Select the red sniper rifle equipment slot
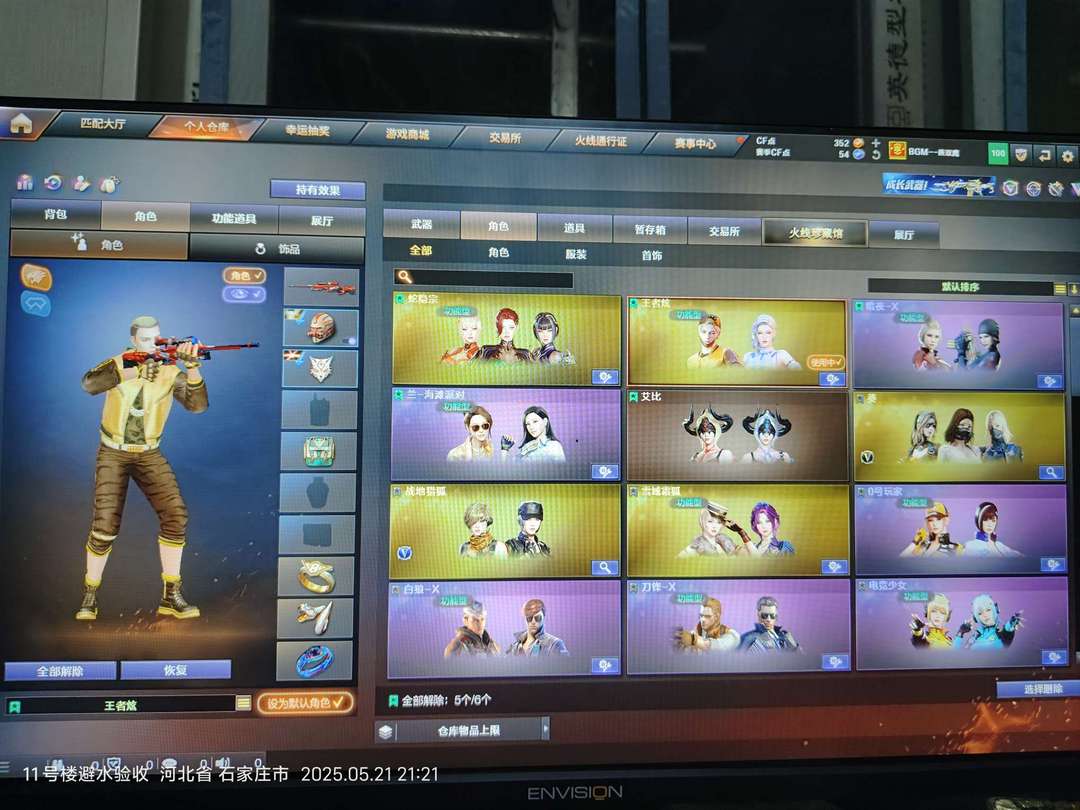Image resolution: width=1080 pixels, height=810 pixels. tap(322, 287)
